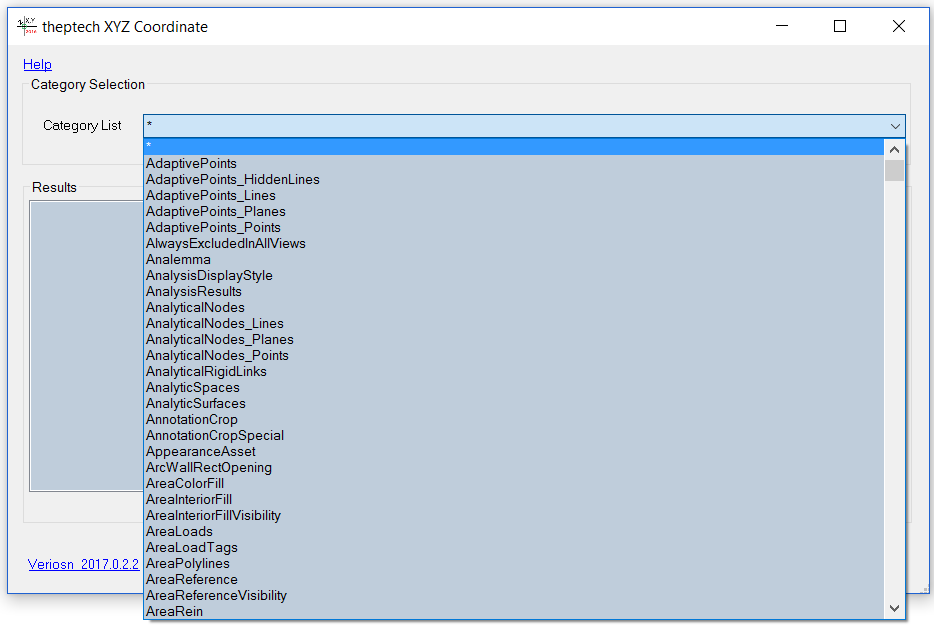Choose AnalyticalNodes_Planes item

coord(513,339)
